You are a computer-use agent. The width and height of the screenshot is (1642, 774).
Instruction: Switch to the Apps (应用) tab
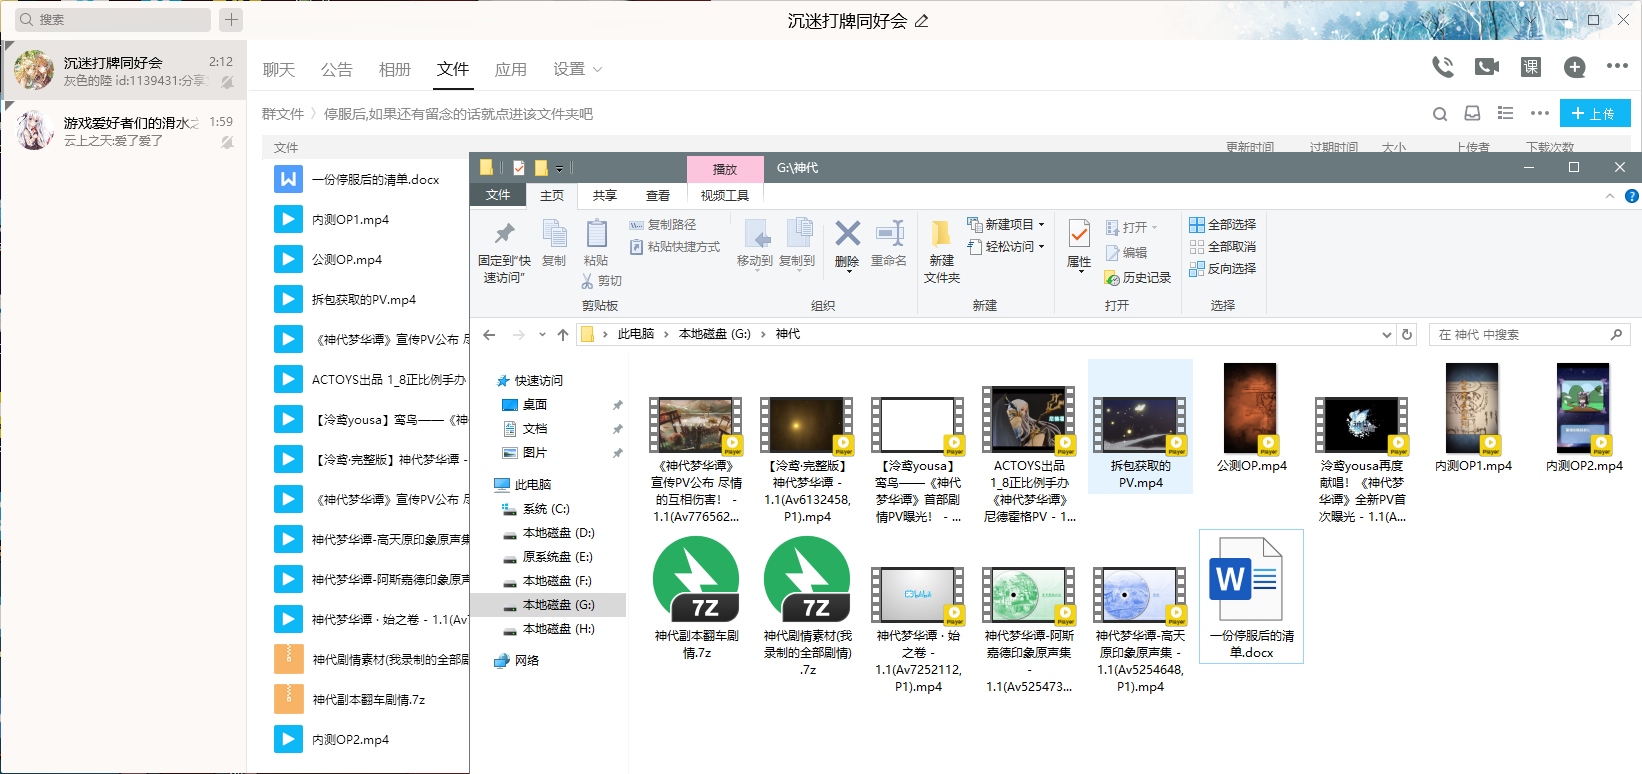point(511,69)
